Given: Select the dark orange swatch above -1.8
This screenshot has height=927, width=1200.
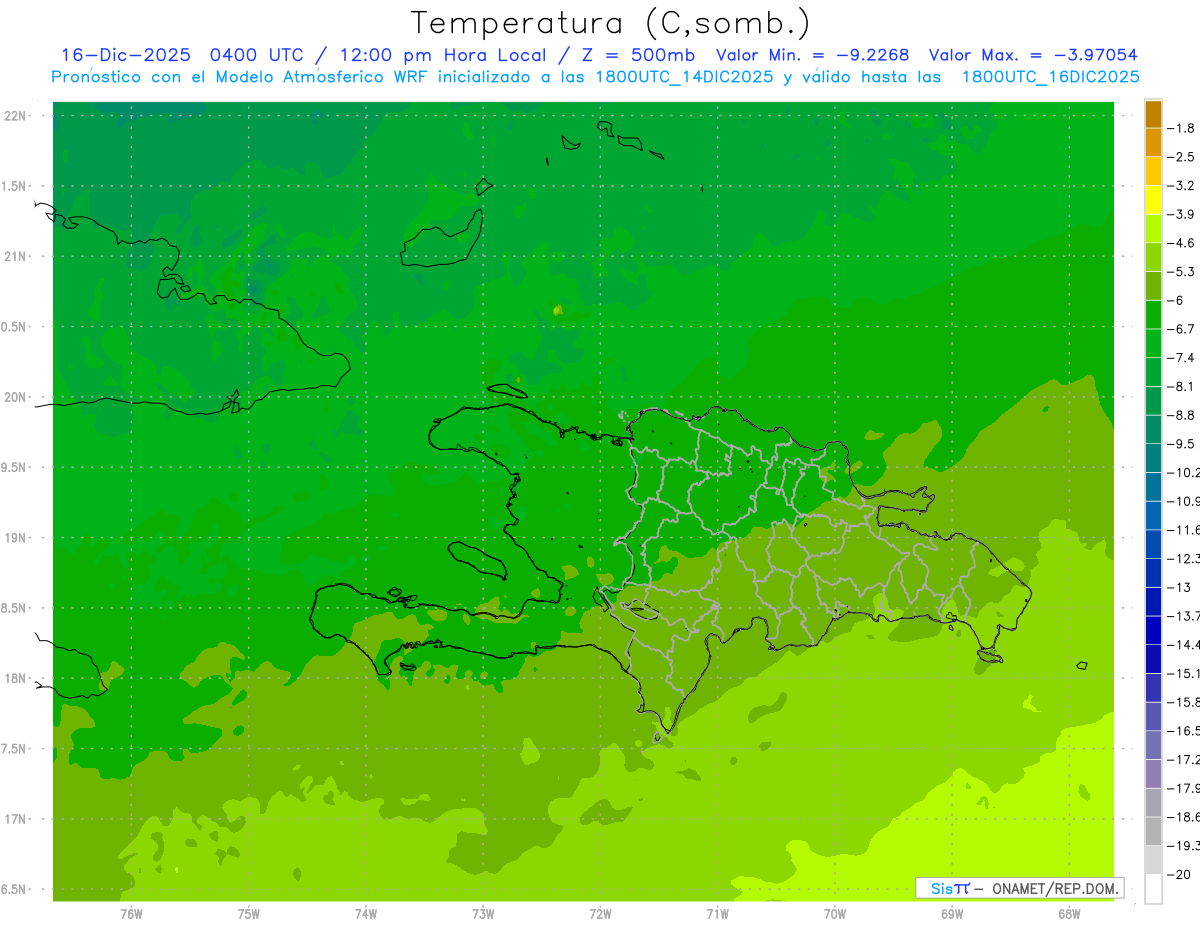Looking at the screenshot, I should pos(1153,114).
